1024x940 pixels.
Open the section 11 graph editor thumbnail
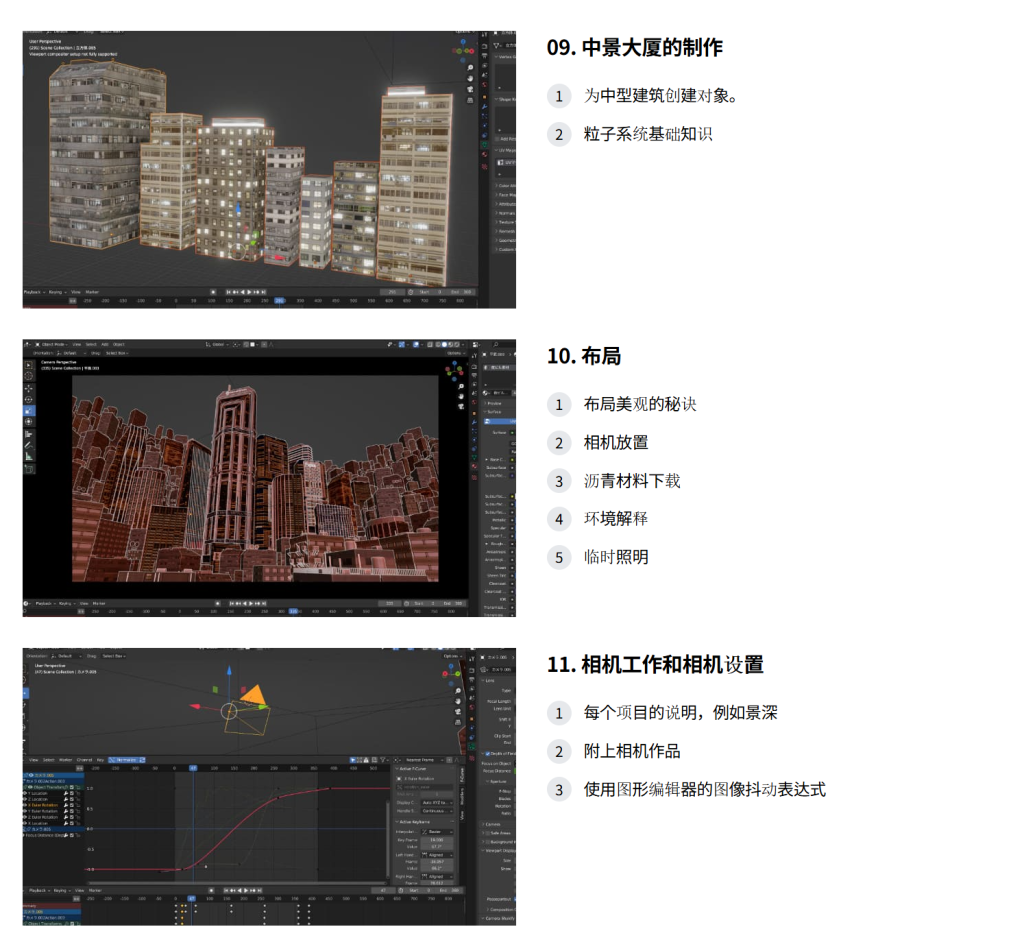coord(269,786)
